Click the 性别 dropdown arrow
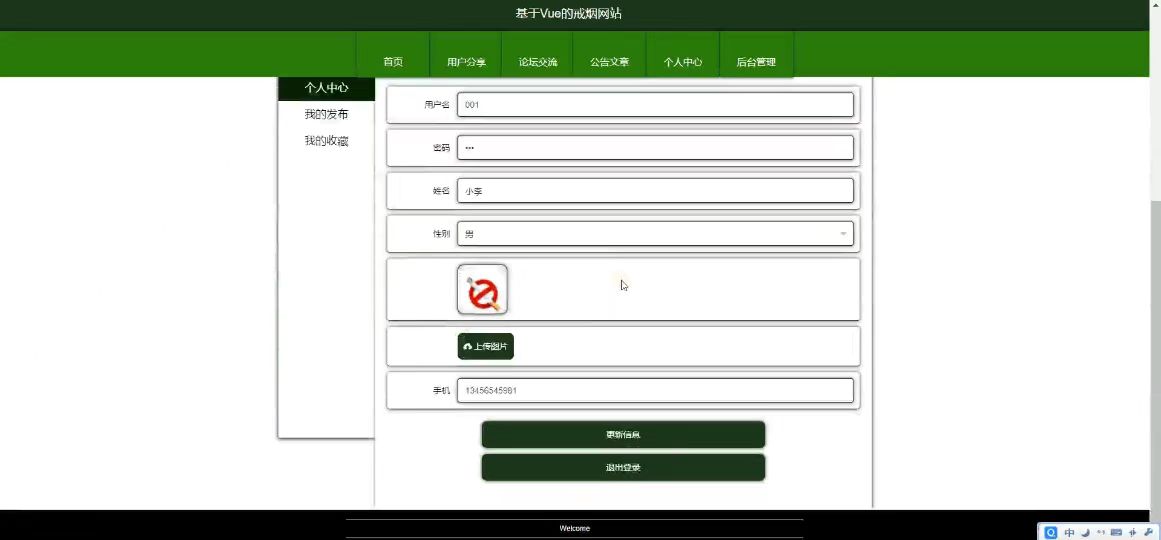This screenshot has width=1161, height=540. click(843, 234)
